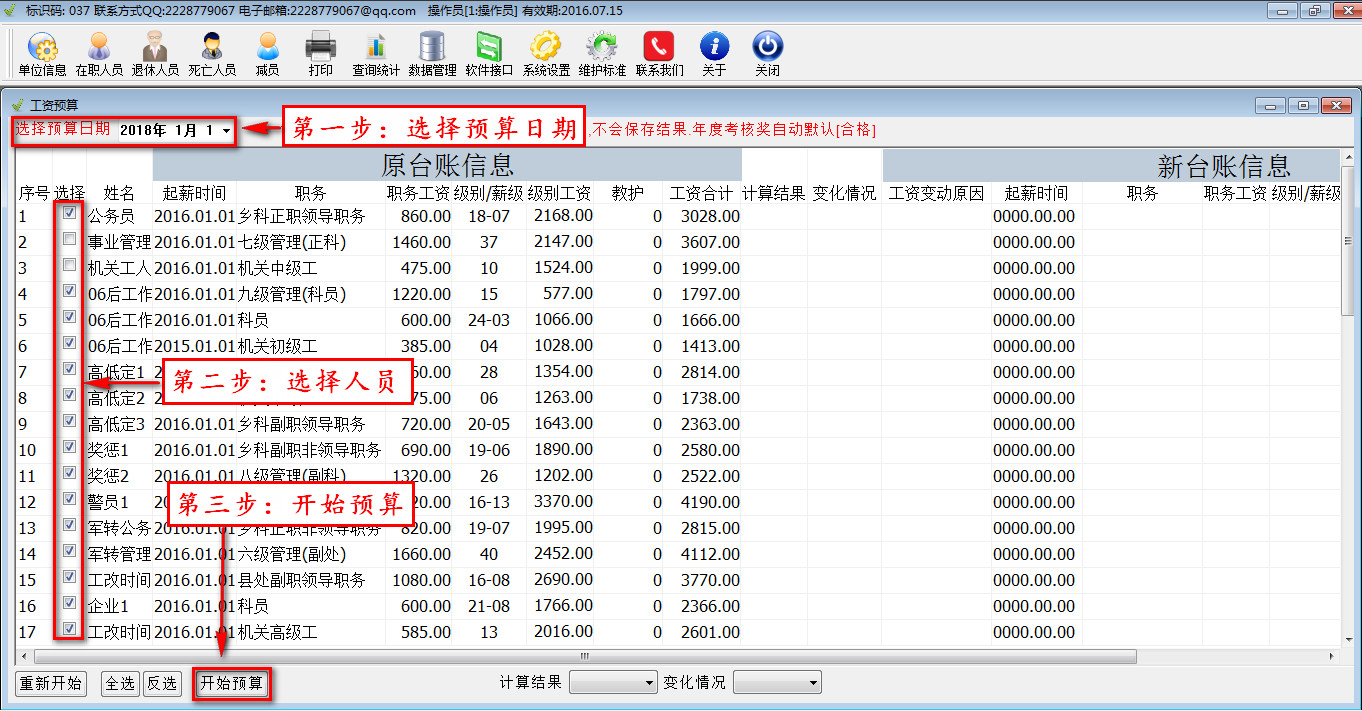Click the 工资合计 column header
The height and width of the screenshot is (711, 1362).
click(701, 193)
